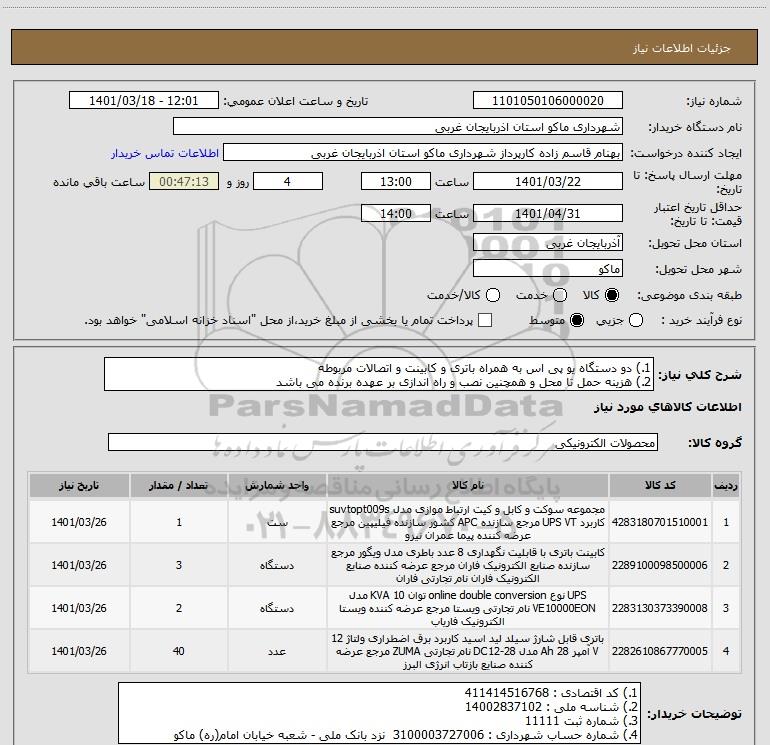Click the عدد unit cell in row 4
This screenshot has width=770, height=745.
tap(277, 651)
